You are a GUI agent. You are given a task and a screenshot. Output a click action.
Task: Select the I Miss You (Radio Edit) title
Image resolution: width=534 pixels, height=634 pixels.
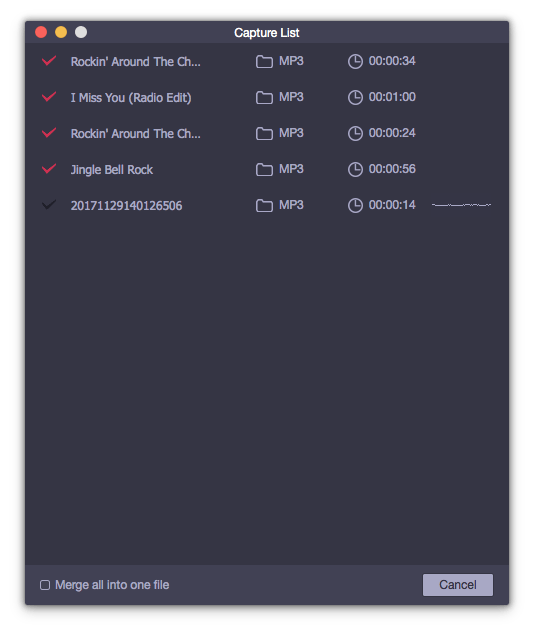pos(131,98)
